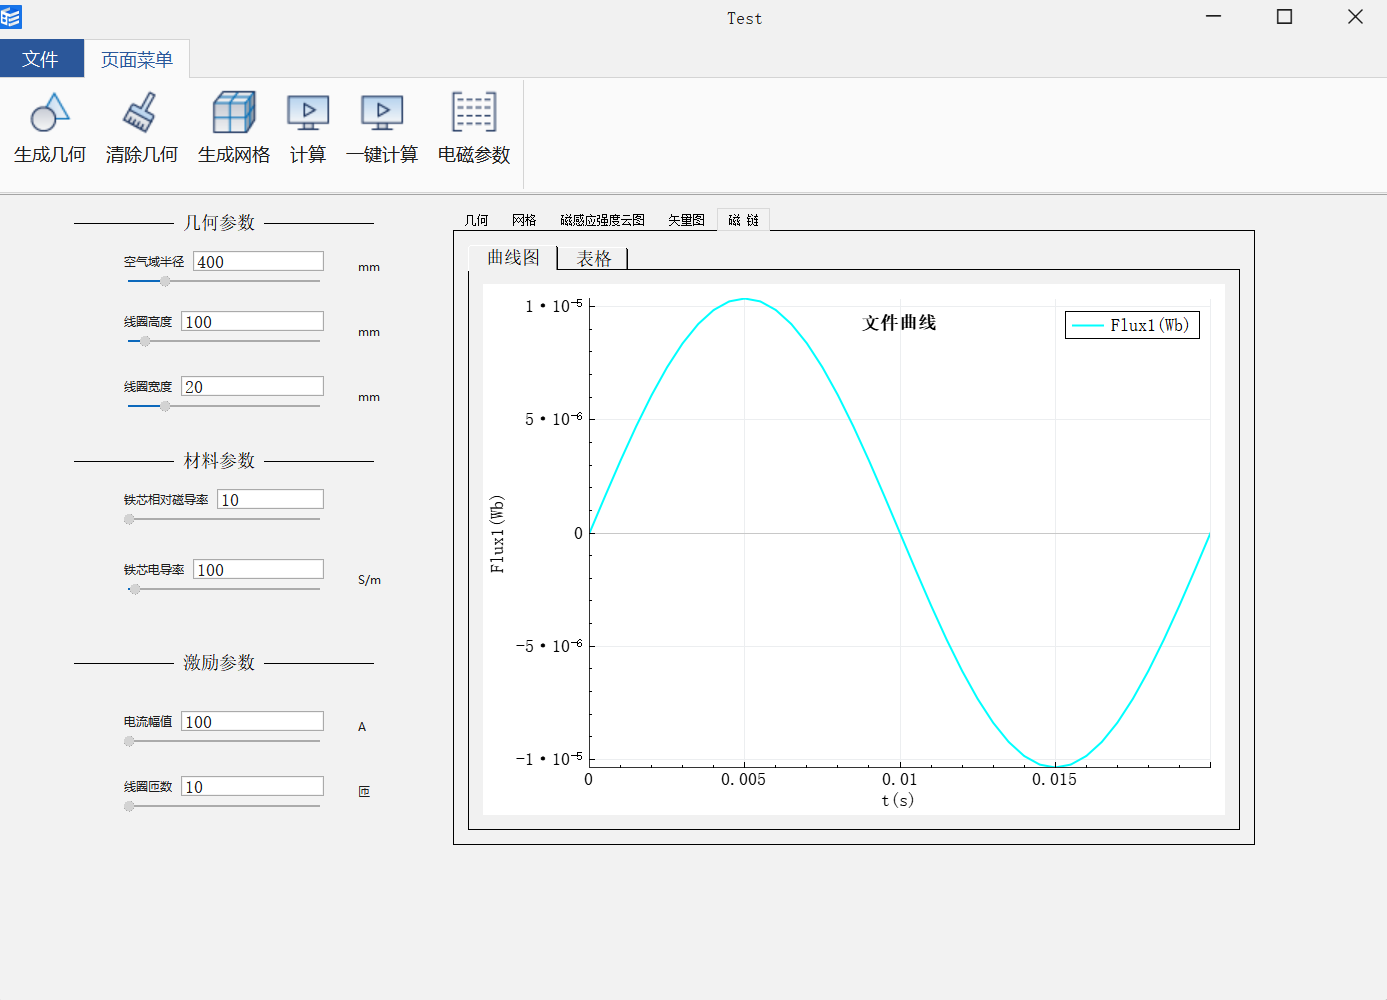The width and height of the screenshot is (1387, 1000).
Task: Click the app logo icon in title bar
Action: [11, 17]
